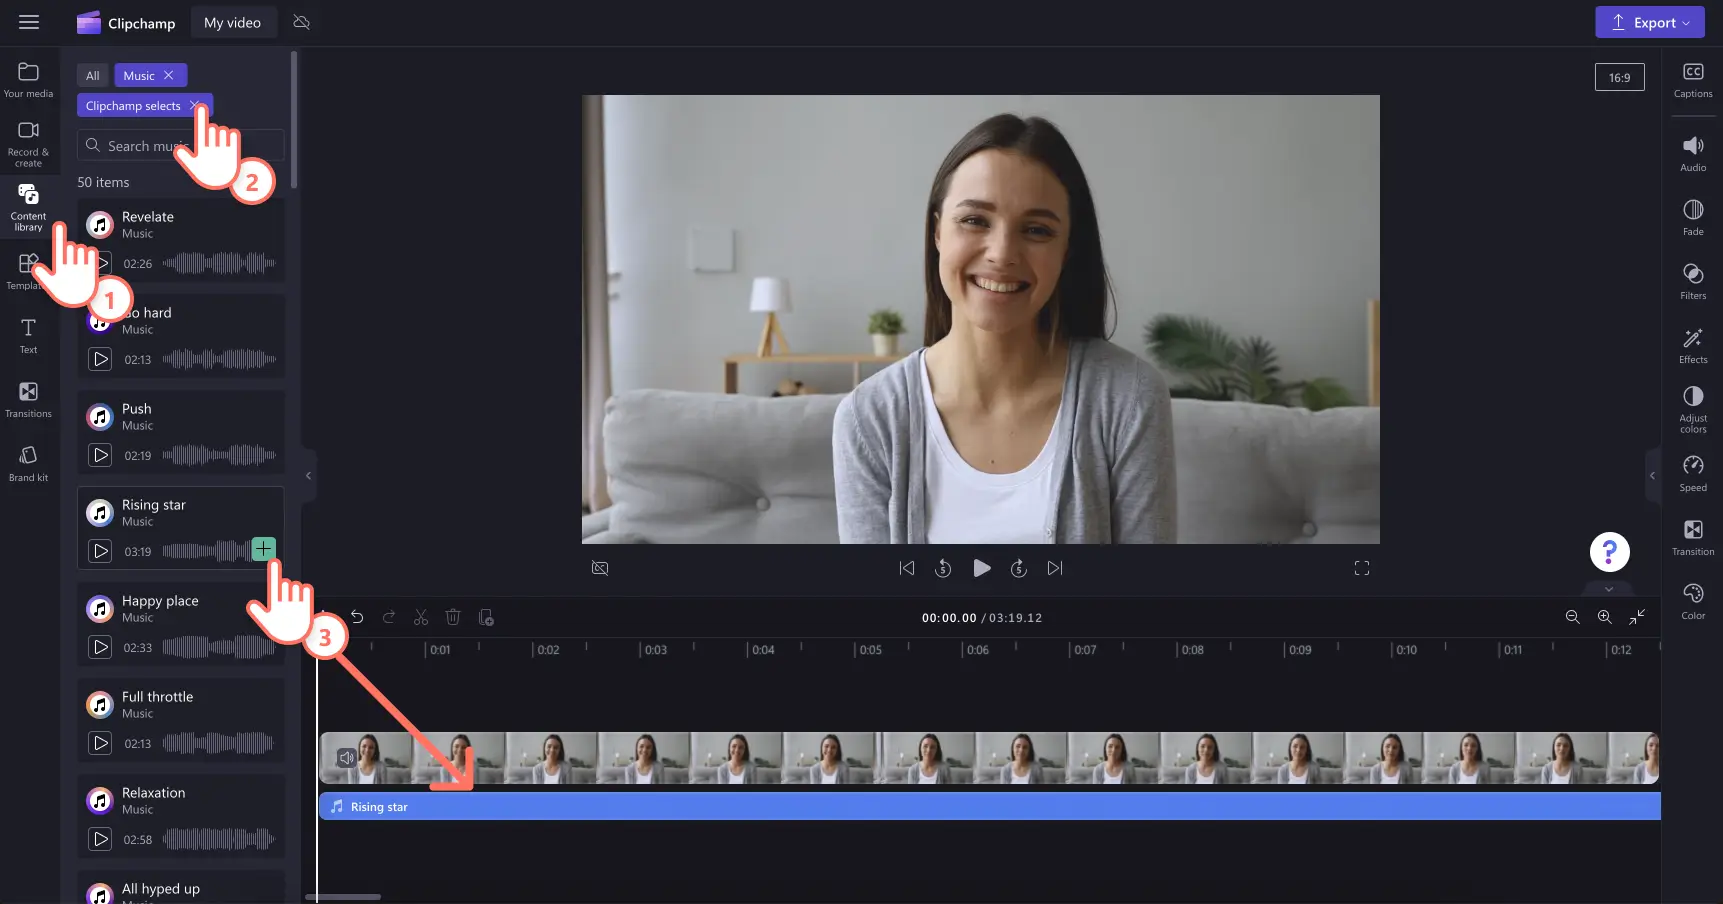Open the Transition property panel
Viewport: 1723px width, 904px height.
(1693, 537)
